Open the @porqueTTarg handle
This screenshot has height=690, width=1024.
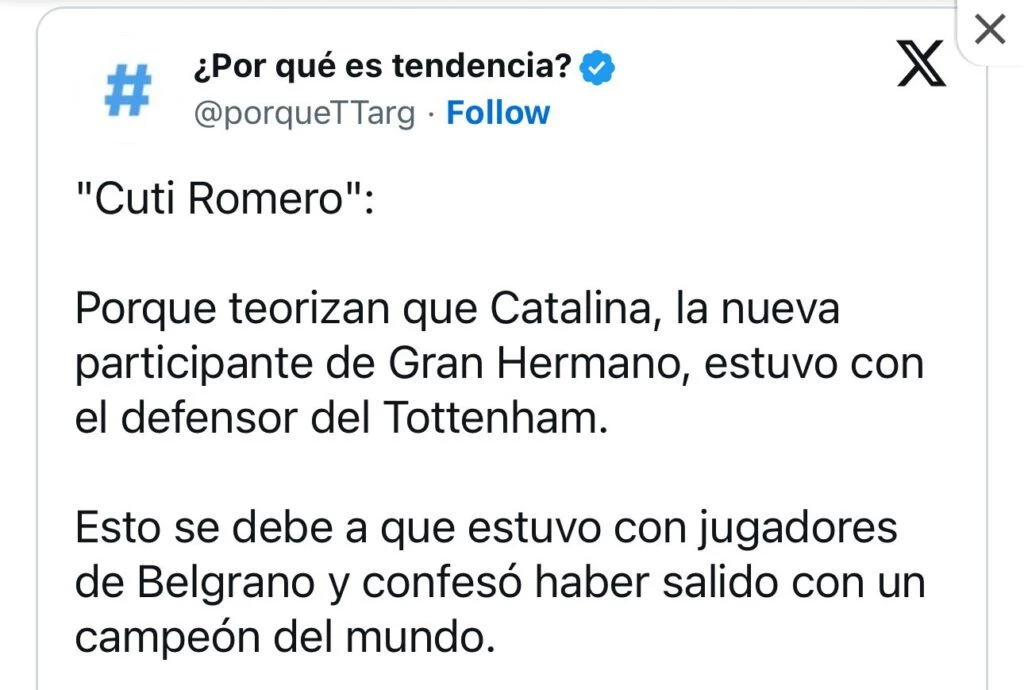[303, 113]
